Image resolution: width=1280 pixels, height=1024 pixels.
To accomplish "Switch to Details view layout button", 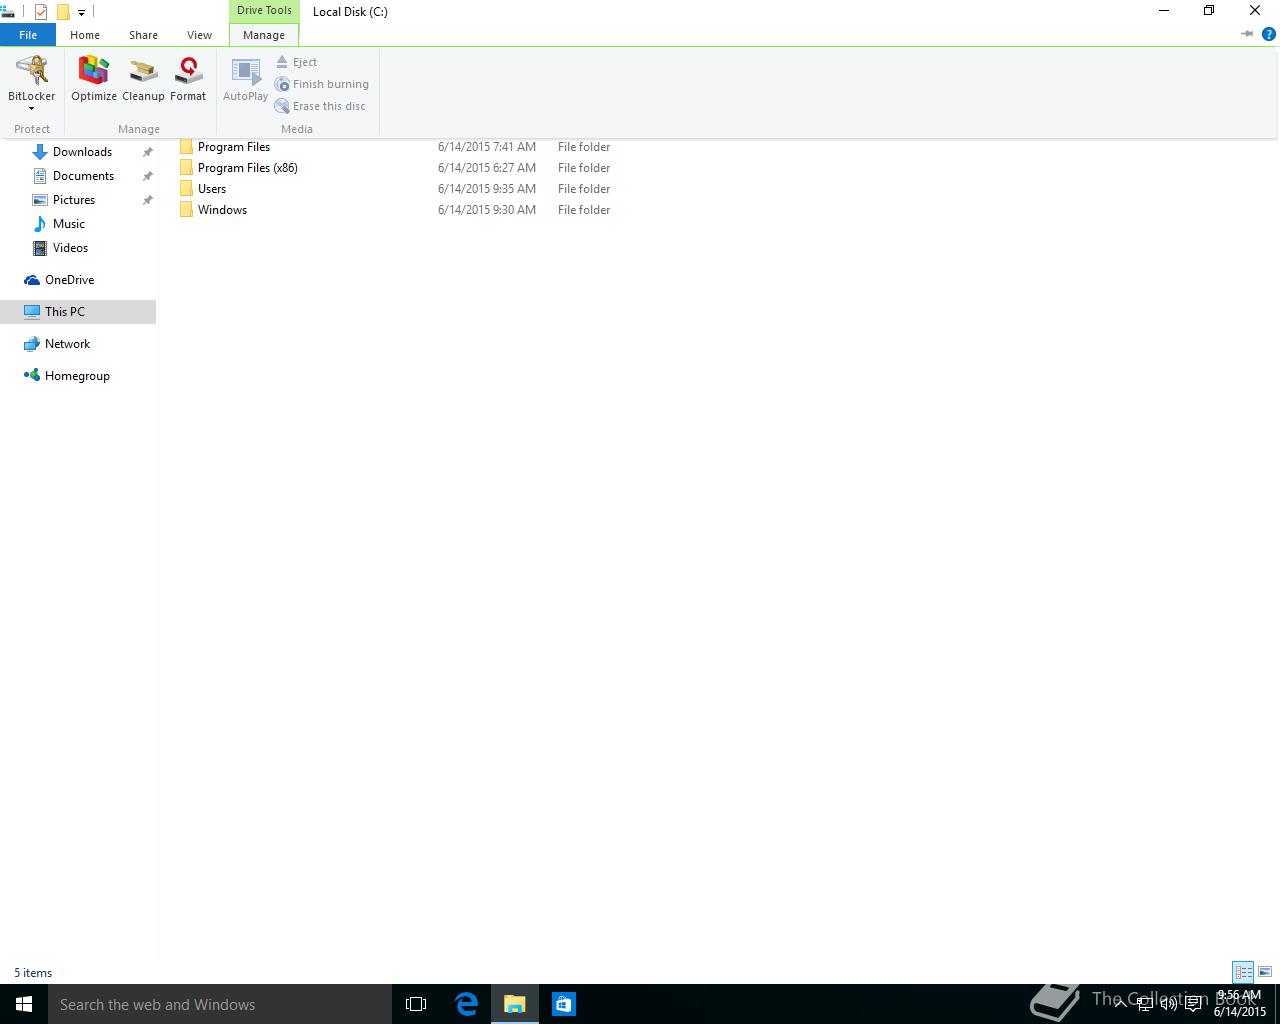I will pyautogui.click(x=1243, y=972).
